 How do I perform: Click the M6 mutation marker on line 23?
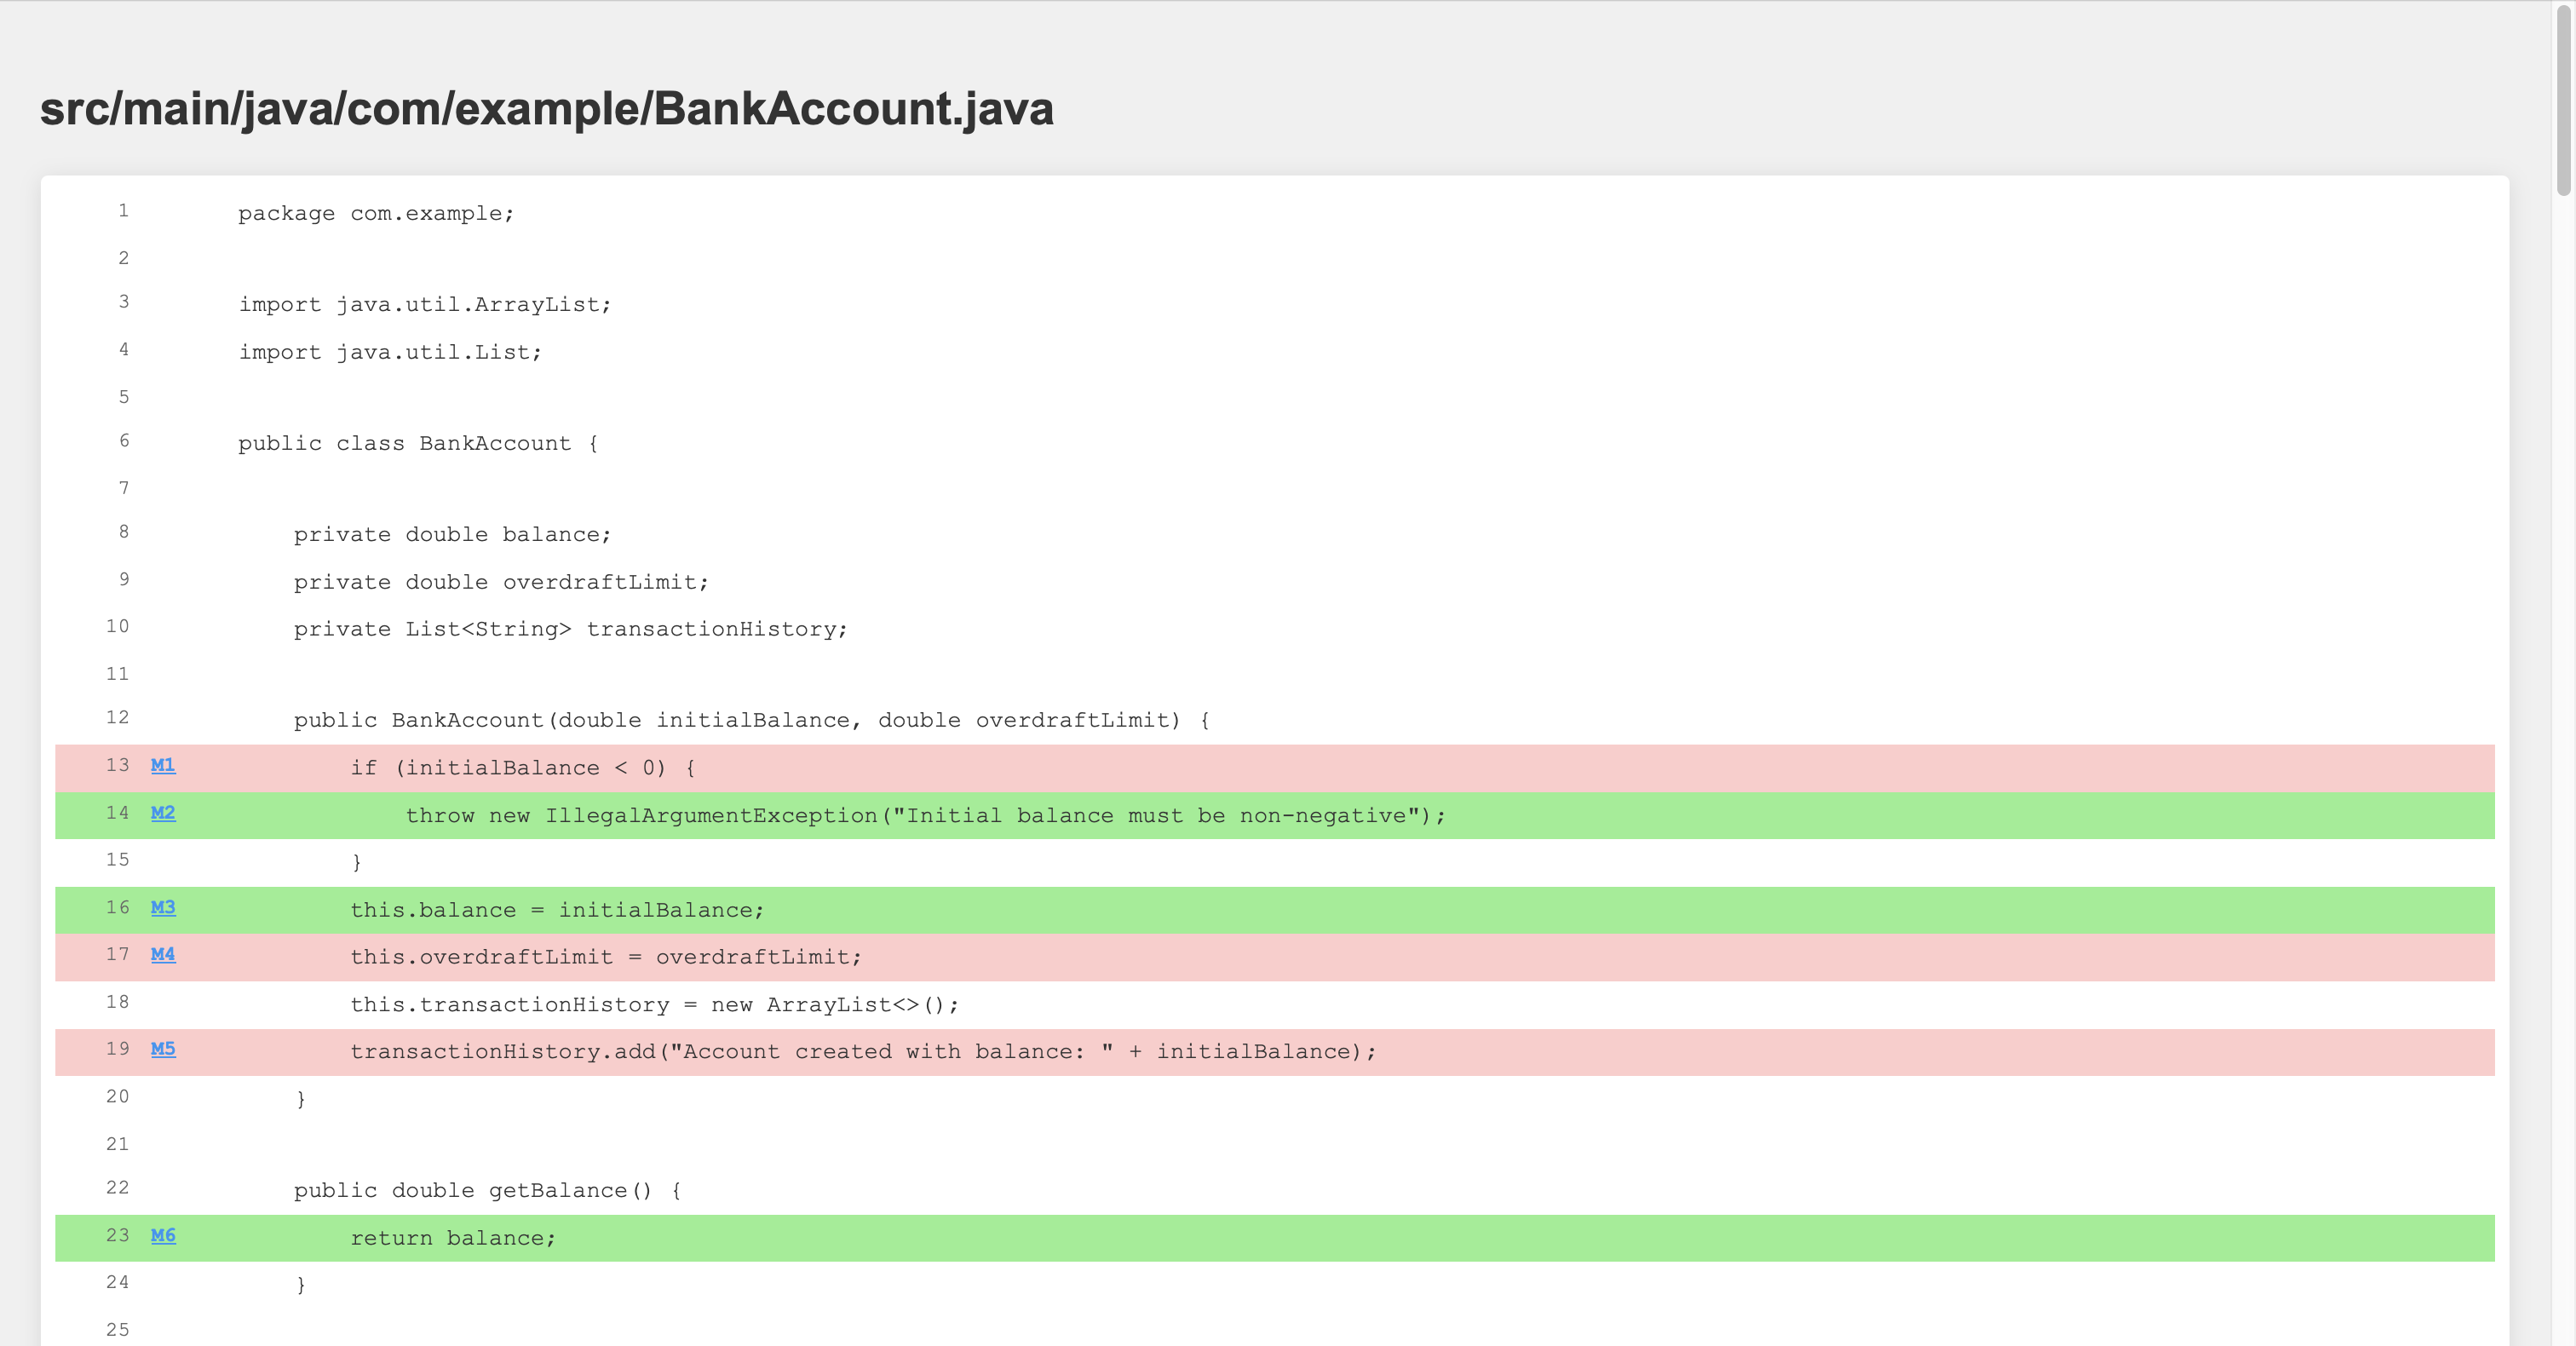(164, 1237)
